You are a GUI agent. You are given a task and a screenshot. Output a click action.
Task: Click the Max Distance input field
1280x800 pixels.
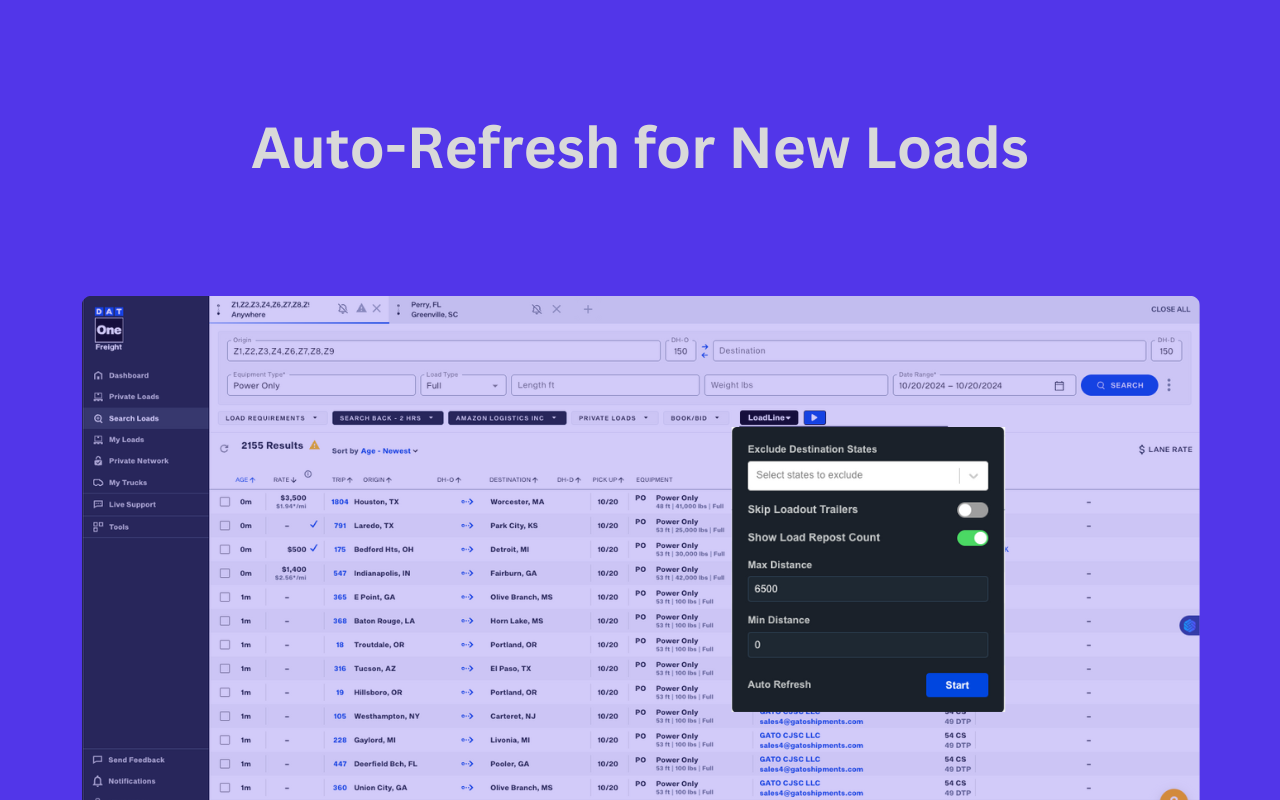pos(867,589)
